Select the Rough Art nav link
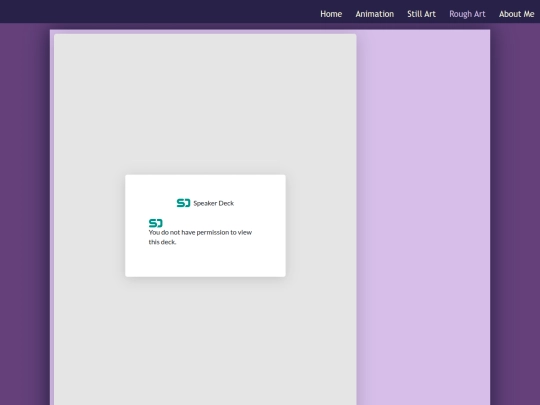The image size is (540, 405). (x=467, y=14)
